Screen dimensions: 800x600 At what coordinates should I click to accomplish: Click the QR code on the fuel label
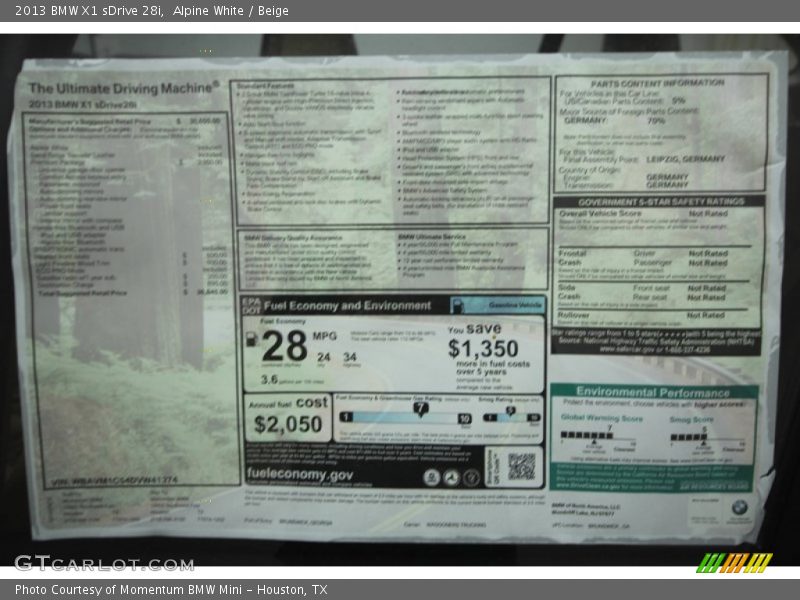click(x=521, y=466)
